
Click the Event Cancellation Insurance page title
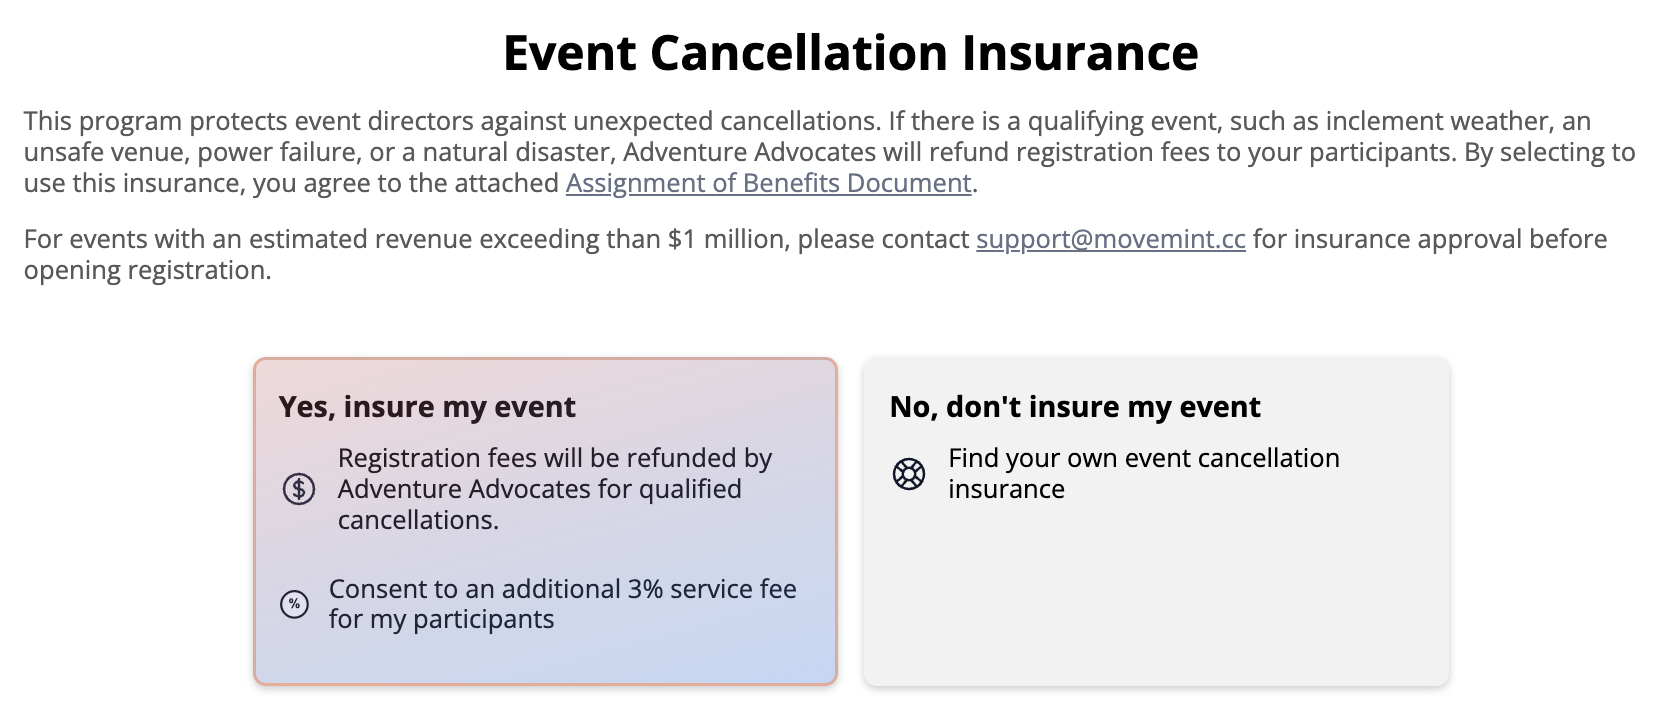click(850, 53)
